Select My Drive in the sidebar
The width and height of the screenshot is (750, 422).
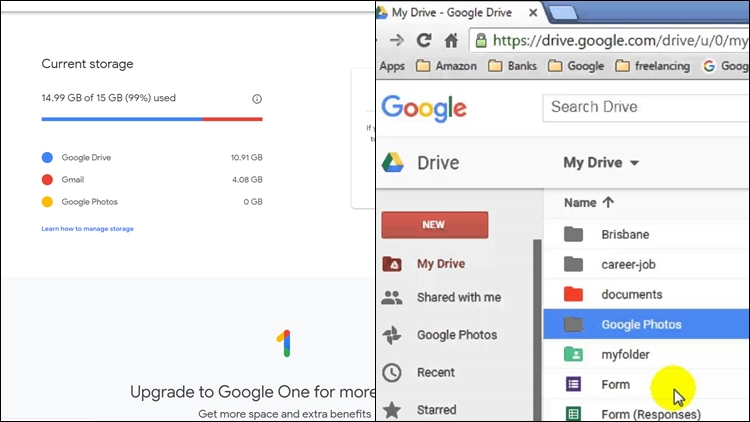point(441,264)
